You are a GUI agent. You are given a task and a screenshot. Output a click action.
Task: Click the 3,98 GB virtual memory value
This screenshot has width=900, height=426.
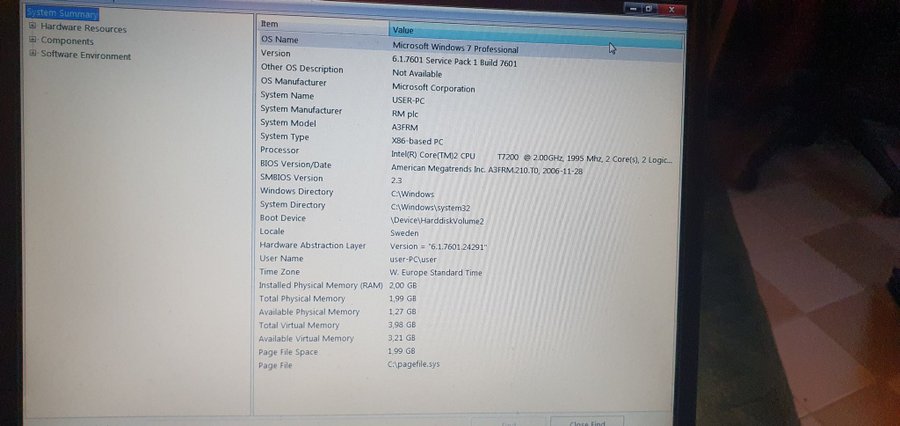click(402, 325)
